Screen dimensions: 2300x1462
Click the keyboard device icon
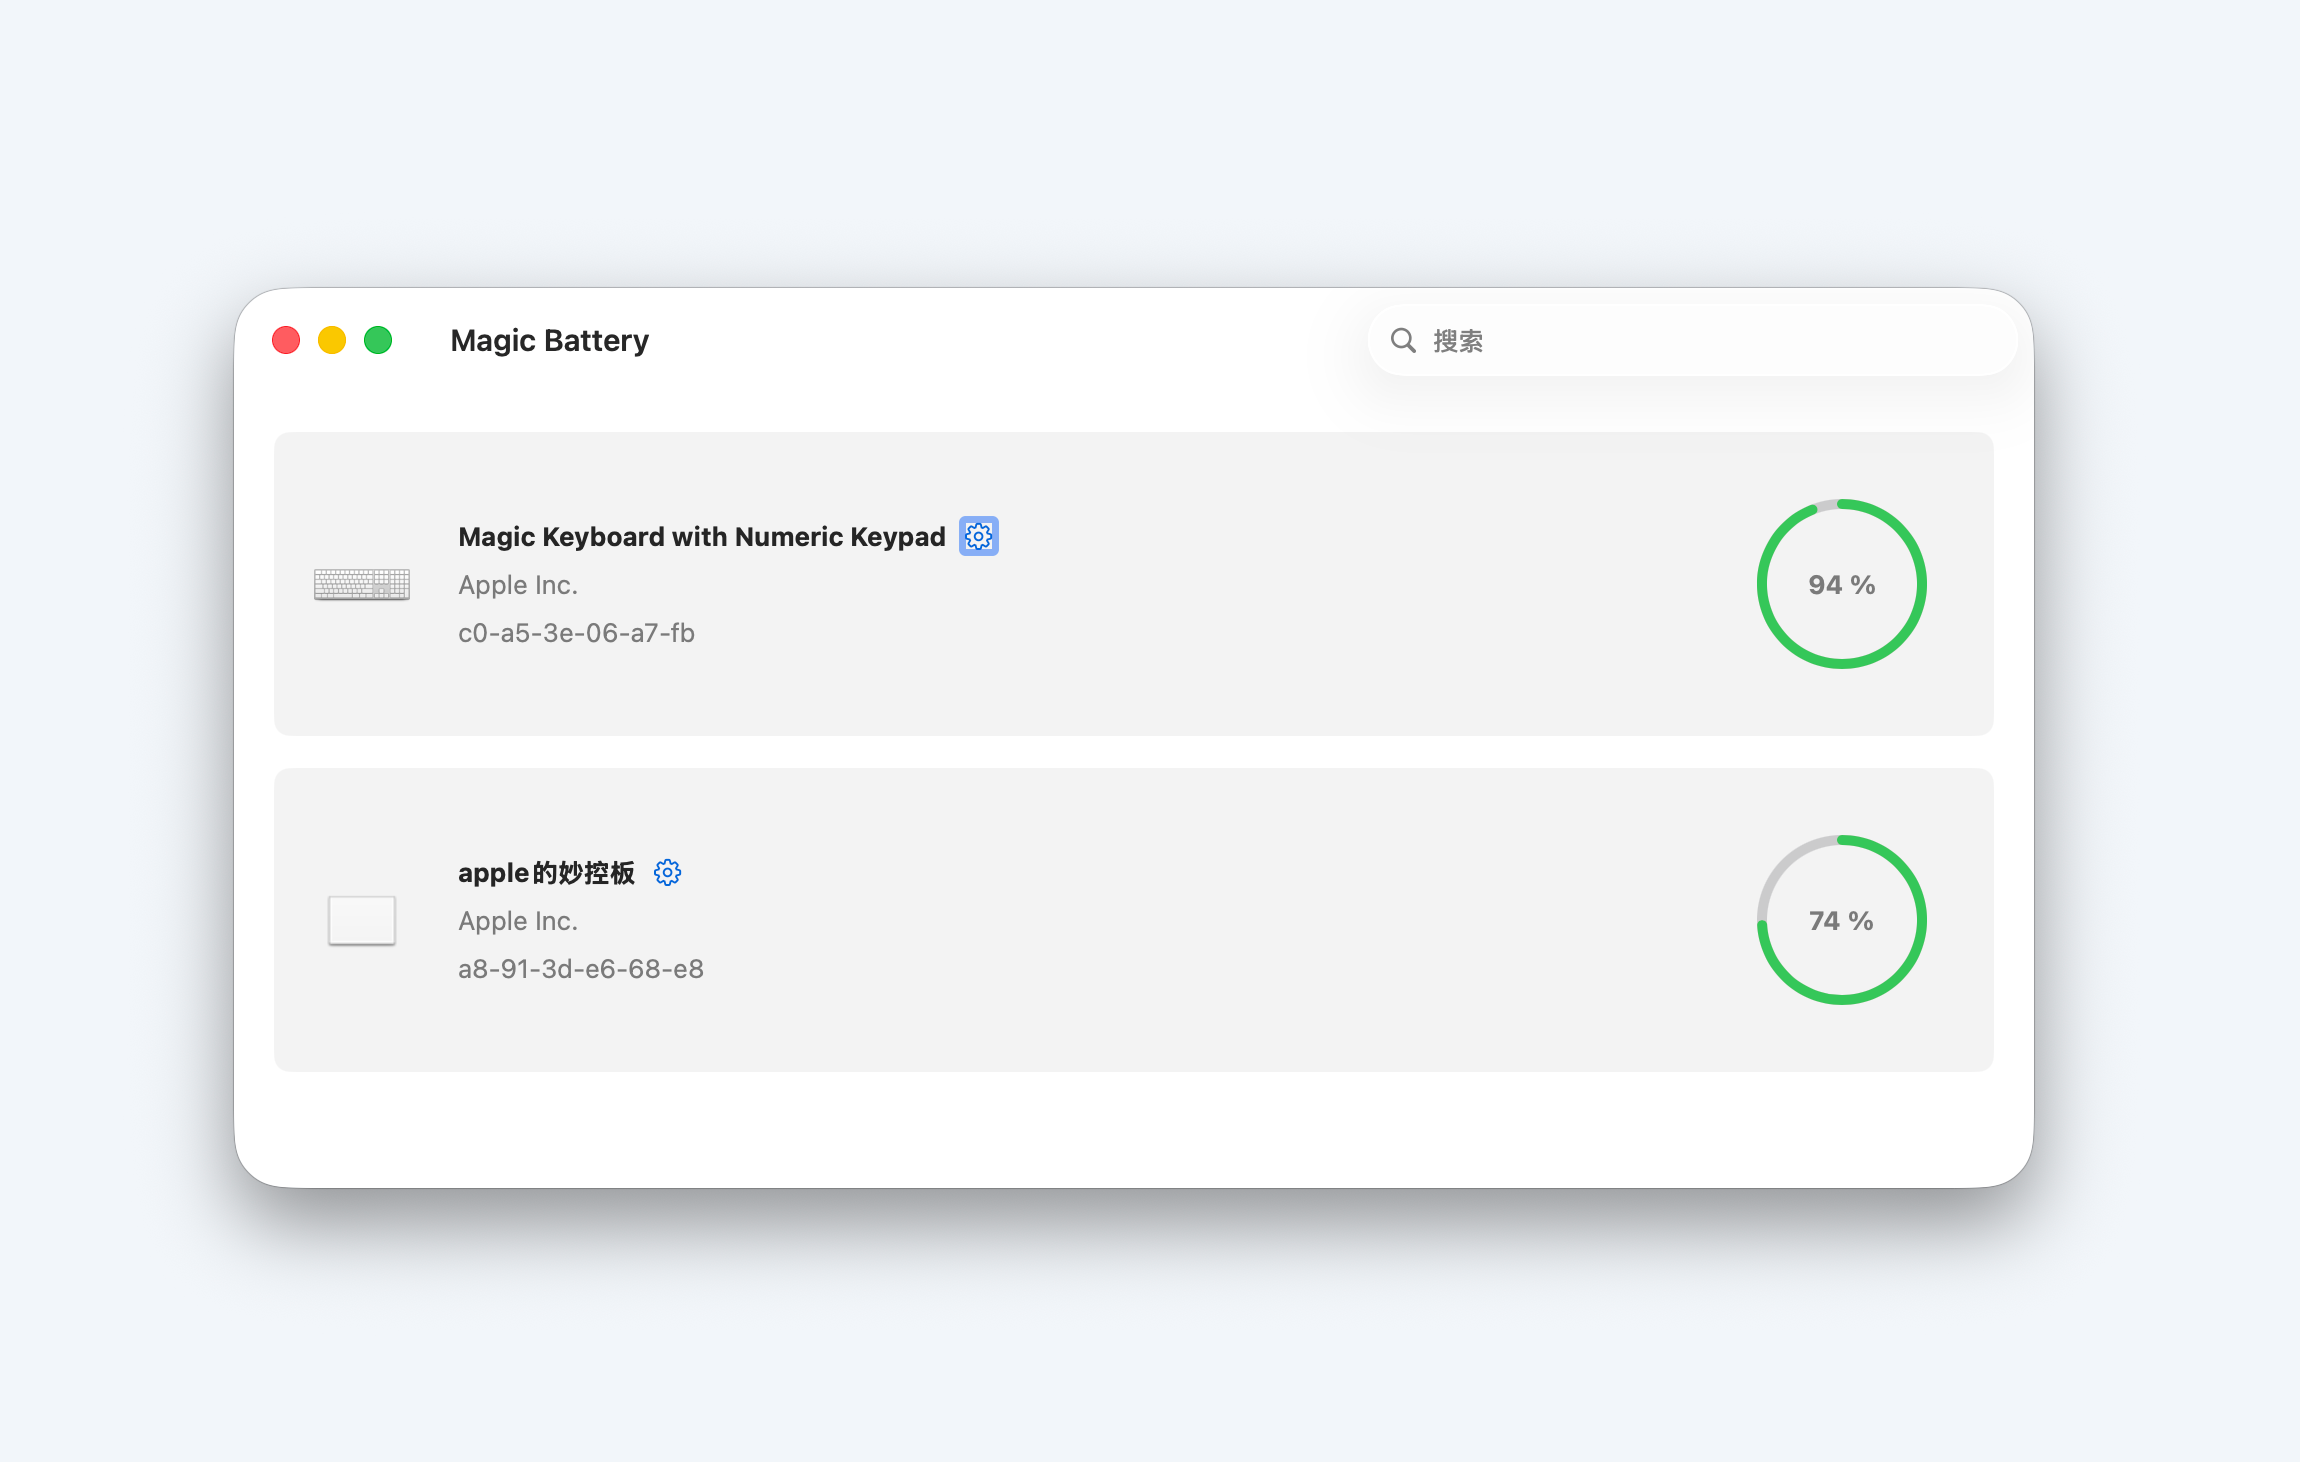pyautogui.click(x=361, y=584)
